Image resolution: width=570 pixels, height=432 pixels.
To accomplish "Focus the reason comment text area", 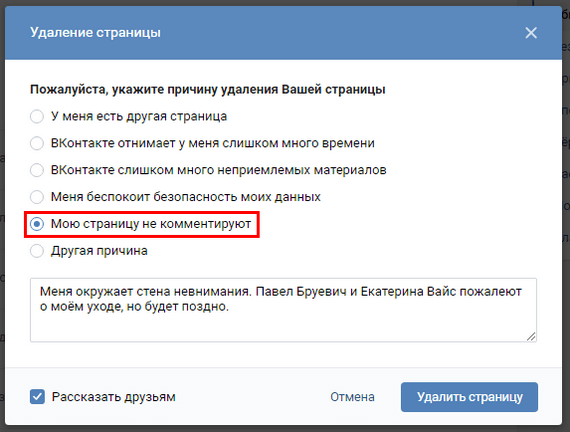I will pos(283,310).
